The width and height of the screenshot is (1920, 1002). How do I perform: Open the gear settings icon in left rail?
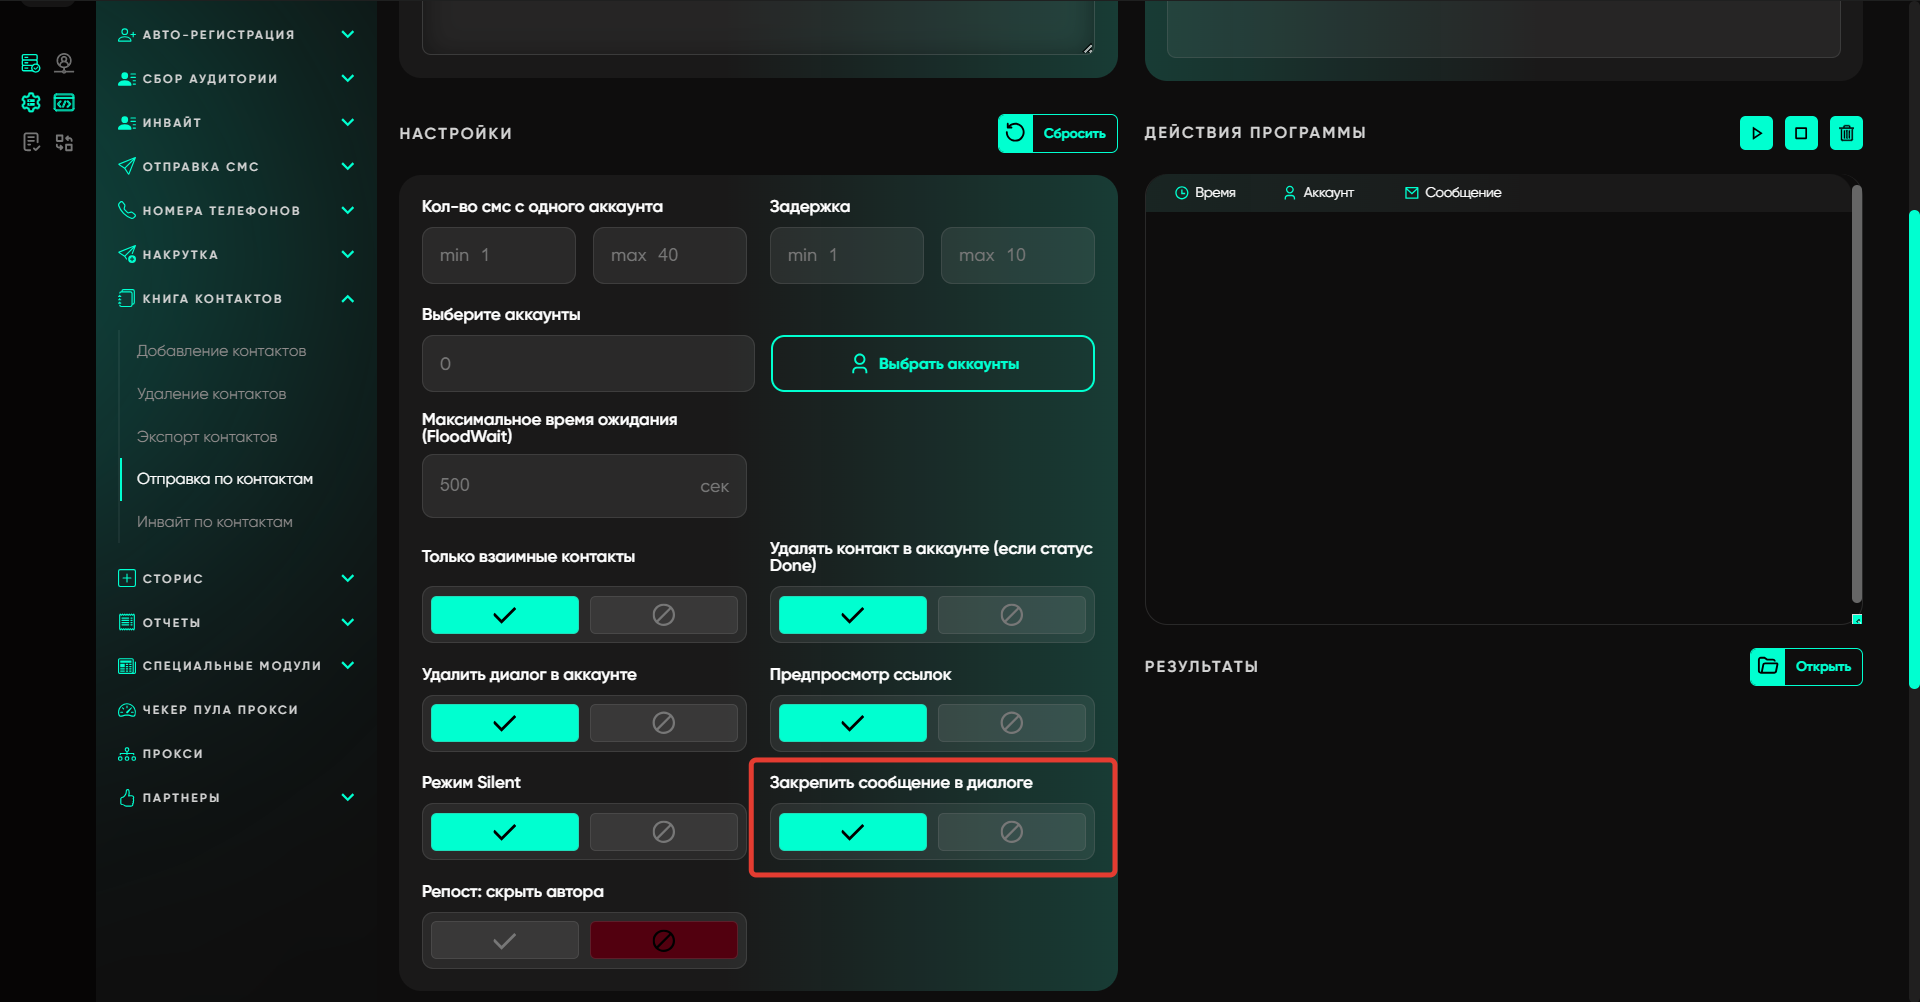(x=31, y=102)
